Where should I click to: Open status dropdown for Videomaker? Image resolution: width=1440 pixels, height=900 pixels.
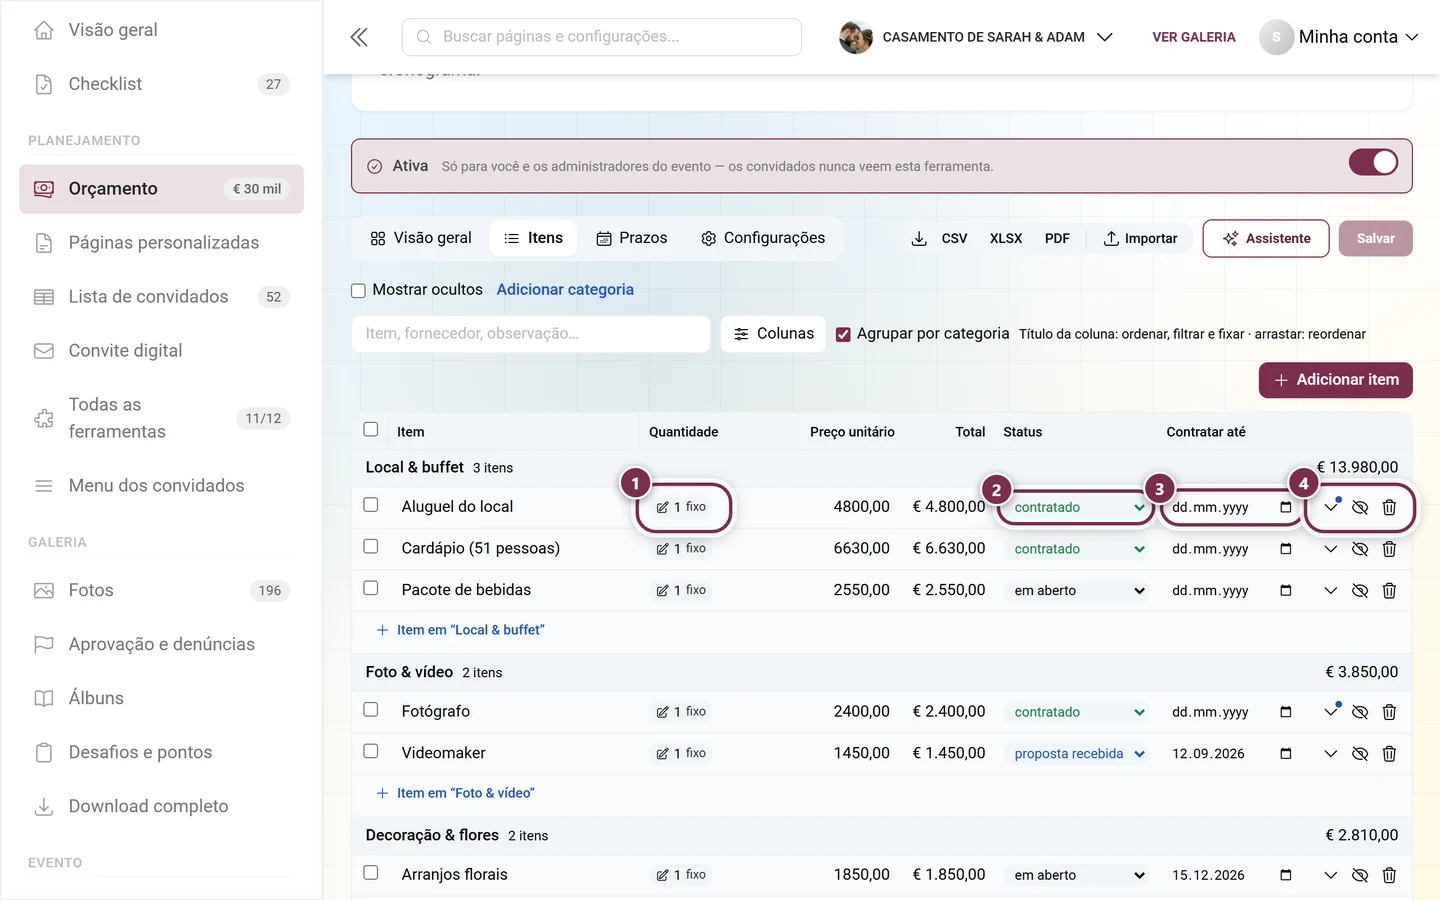click(x=1077, y=754)
